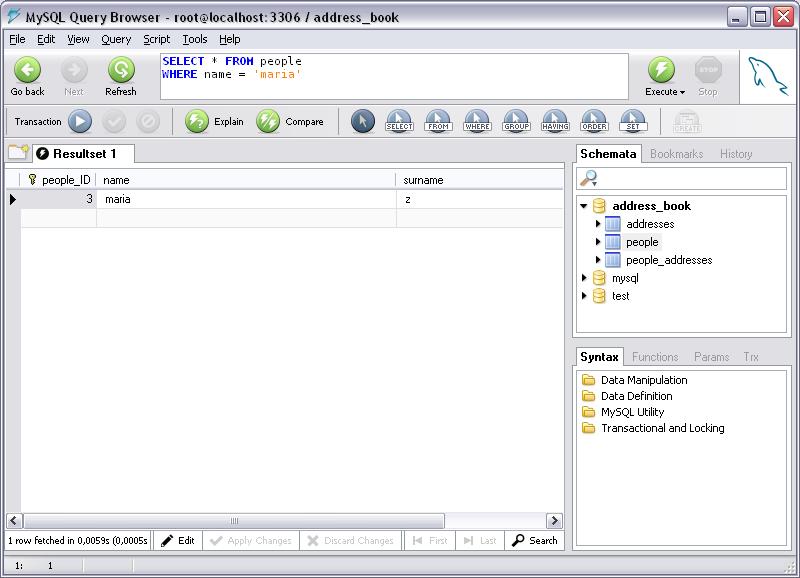This screenshot has height=578, width=800.
Task: Select the surname cell containing z
Action: pyautogui.click(x=480, y=199)
